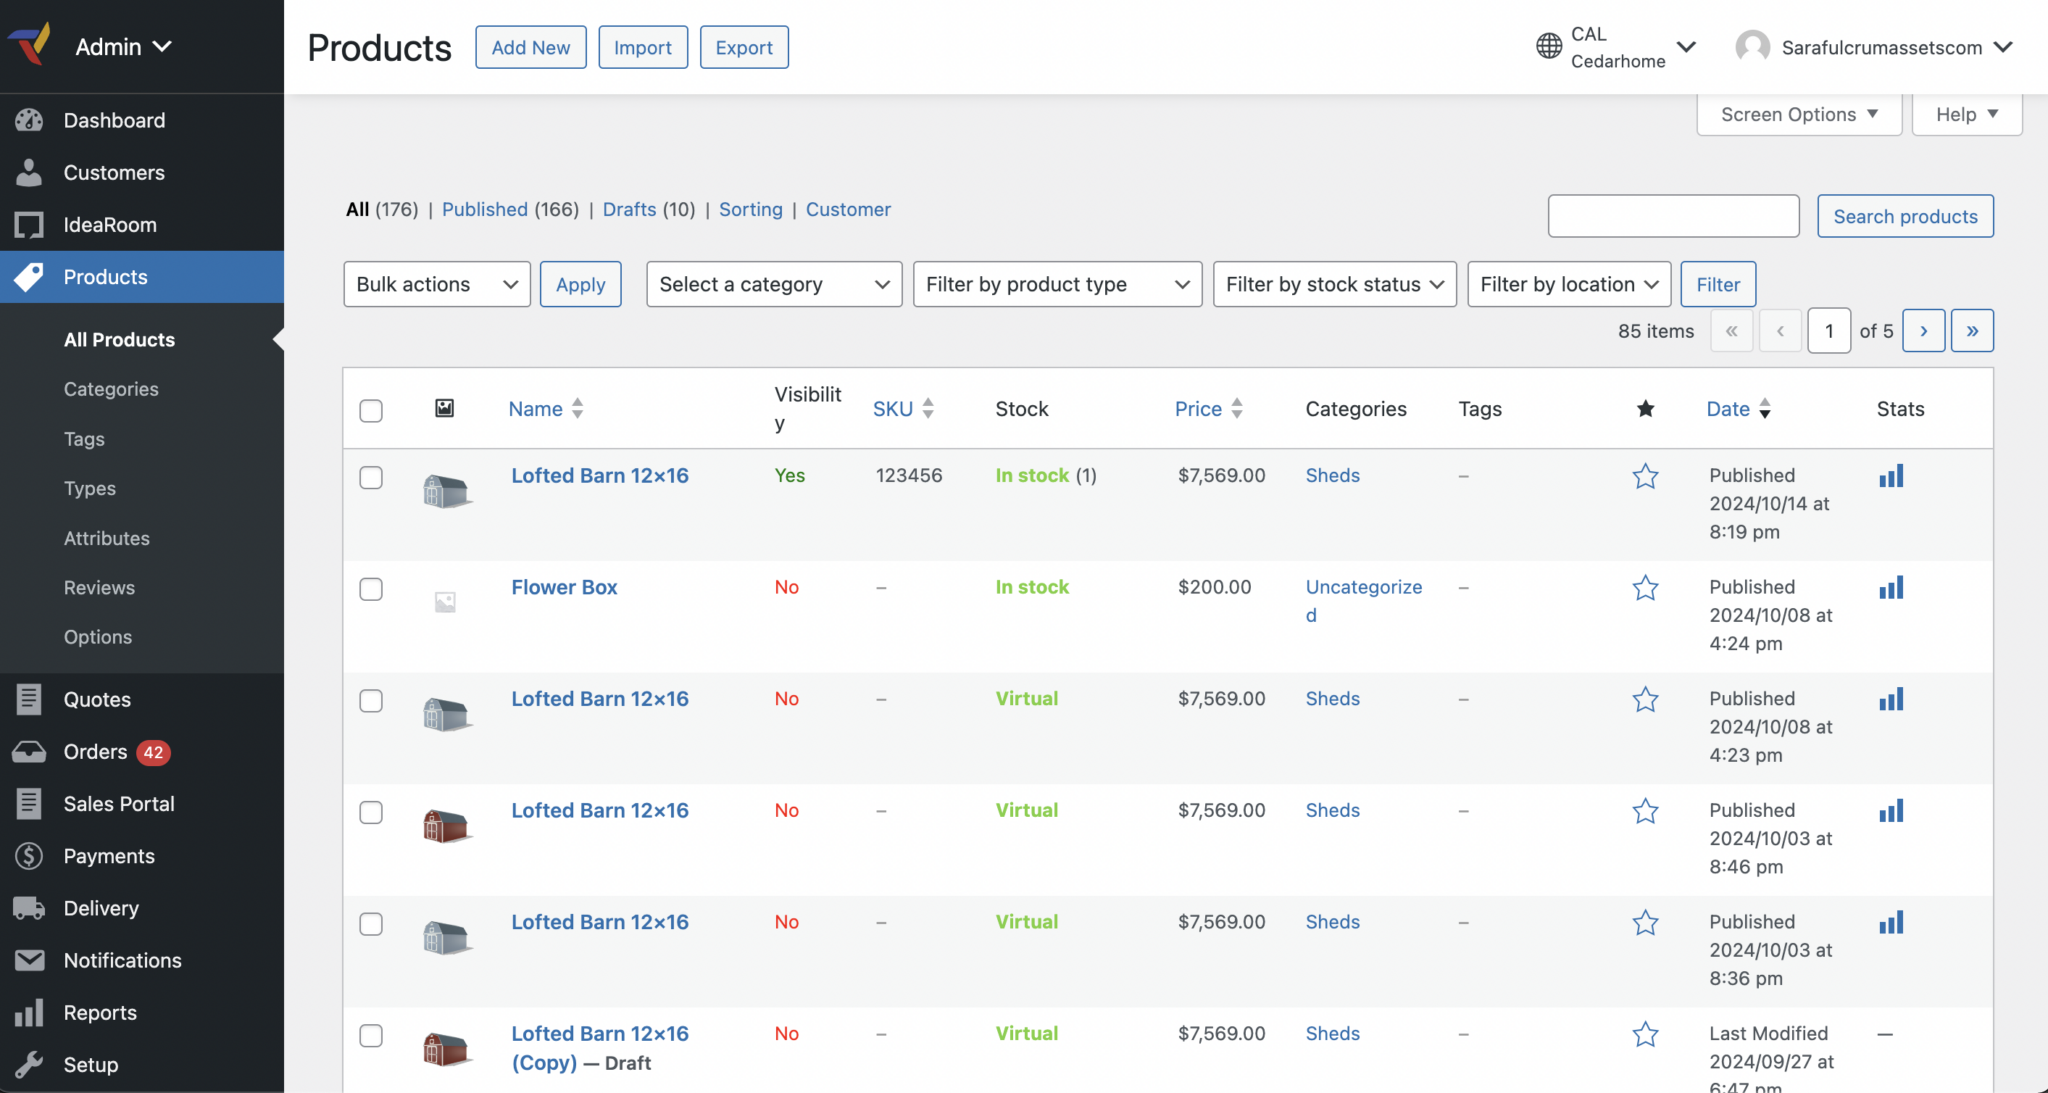Click the Orders inbox tray icon
The width and height of the screenshot is (2048, 1093).
point(29,752)
